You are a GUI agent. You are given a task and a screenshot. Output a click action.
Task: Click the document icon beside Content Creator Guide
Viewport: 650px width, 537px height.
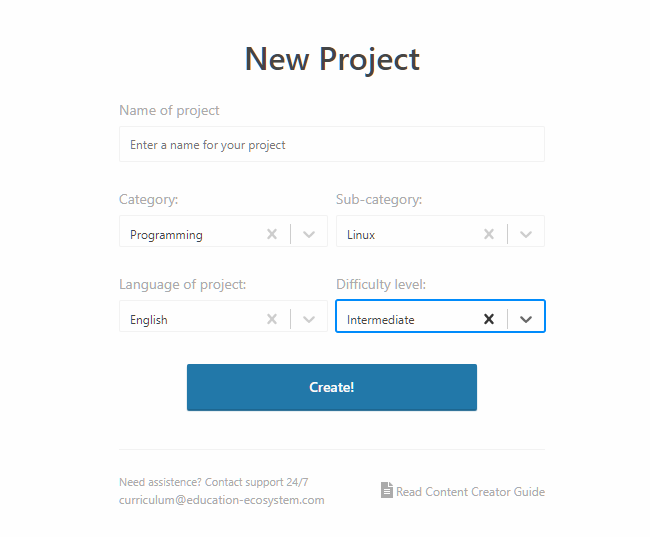point(387,490)
